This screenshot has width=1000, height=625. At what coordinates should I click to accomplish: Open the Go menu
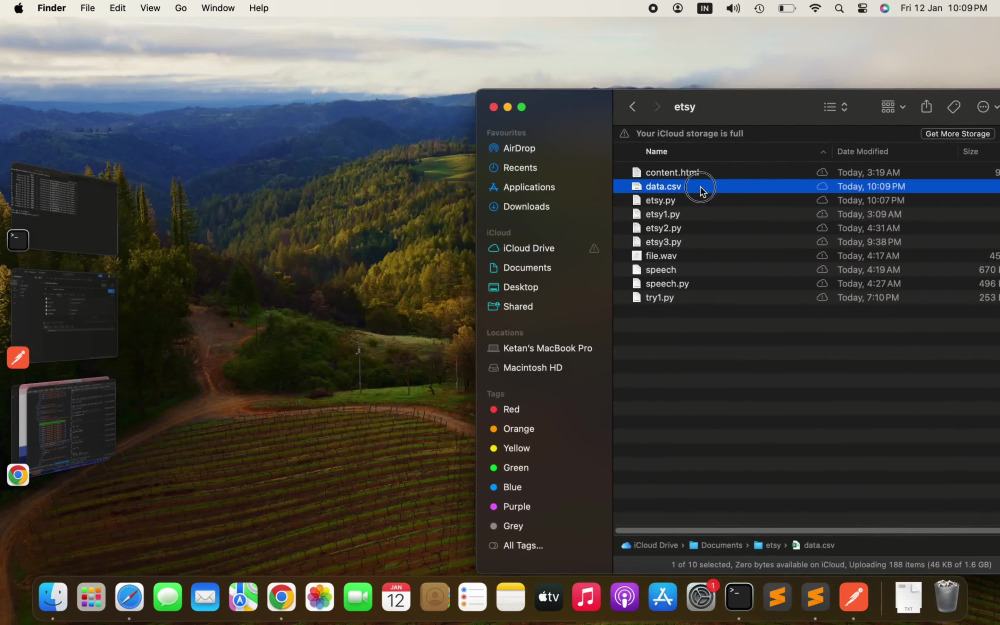pyautogui.click(x=180, y=8)
